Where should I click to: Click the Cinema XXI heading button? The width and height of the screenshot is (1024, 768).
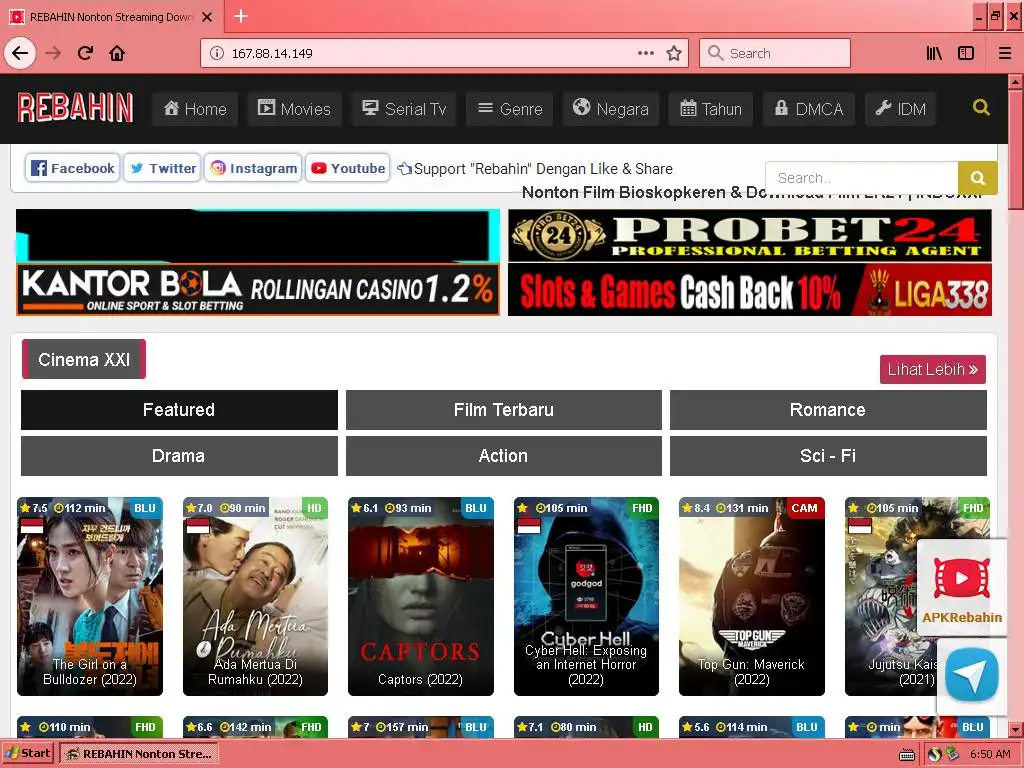(x=84, y=359)
